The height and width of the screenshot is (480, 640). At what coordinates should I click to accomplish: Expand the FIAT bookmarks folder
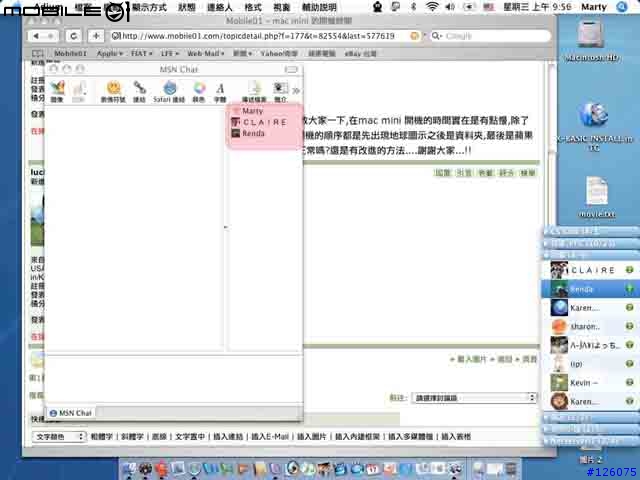pos(141,53)
